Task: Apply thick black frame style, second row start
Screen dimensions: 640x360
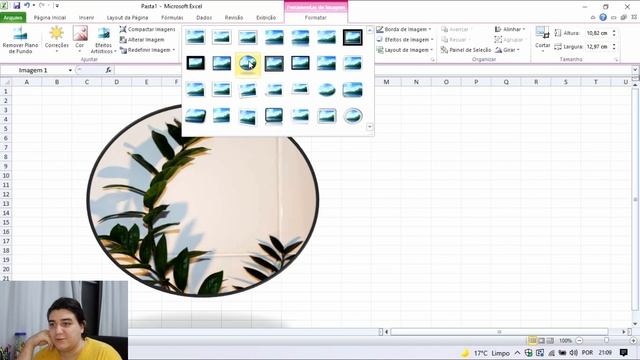Action: (x=195, y=63)
